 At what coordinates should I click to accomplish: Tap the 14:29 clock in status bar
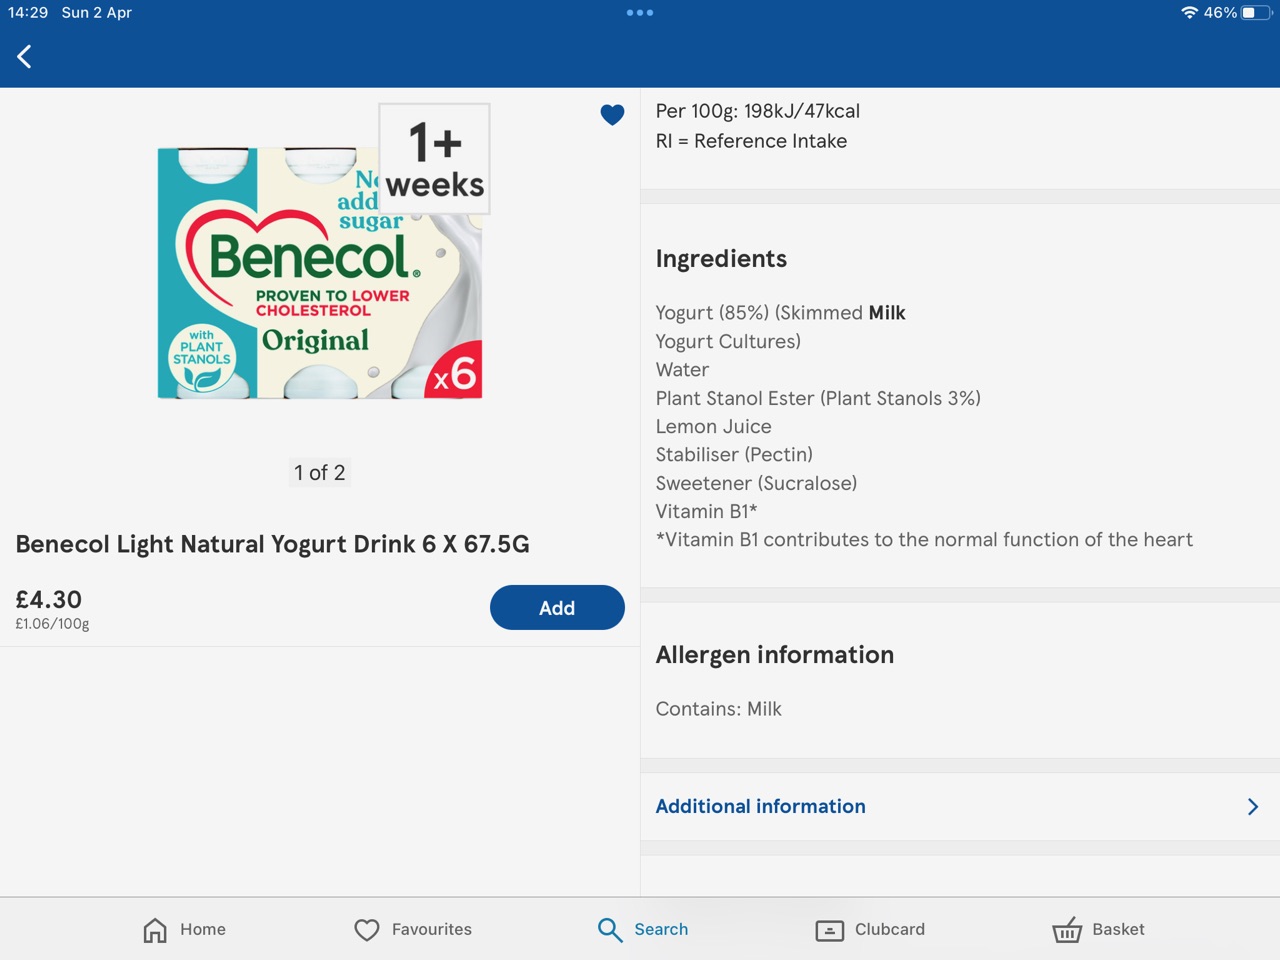[x=28, y=13]
